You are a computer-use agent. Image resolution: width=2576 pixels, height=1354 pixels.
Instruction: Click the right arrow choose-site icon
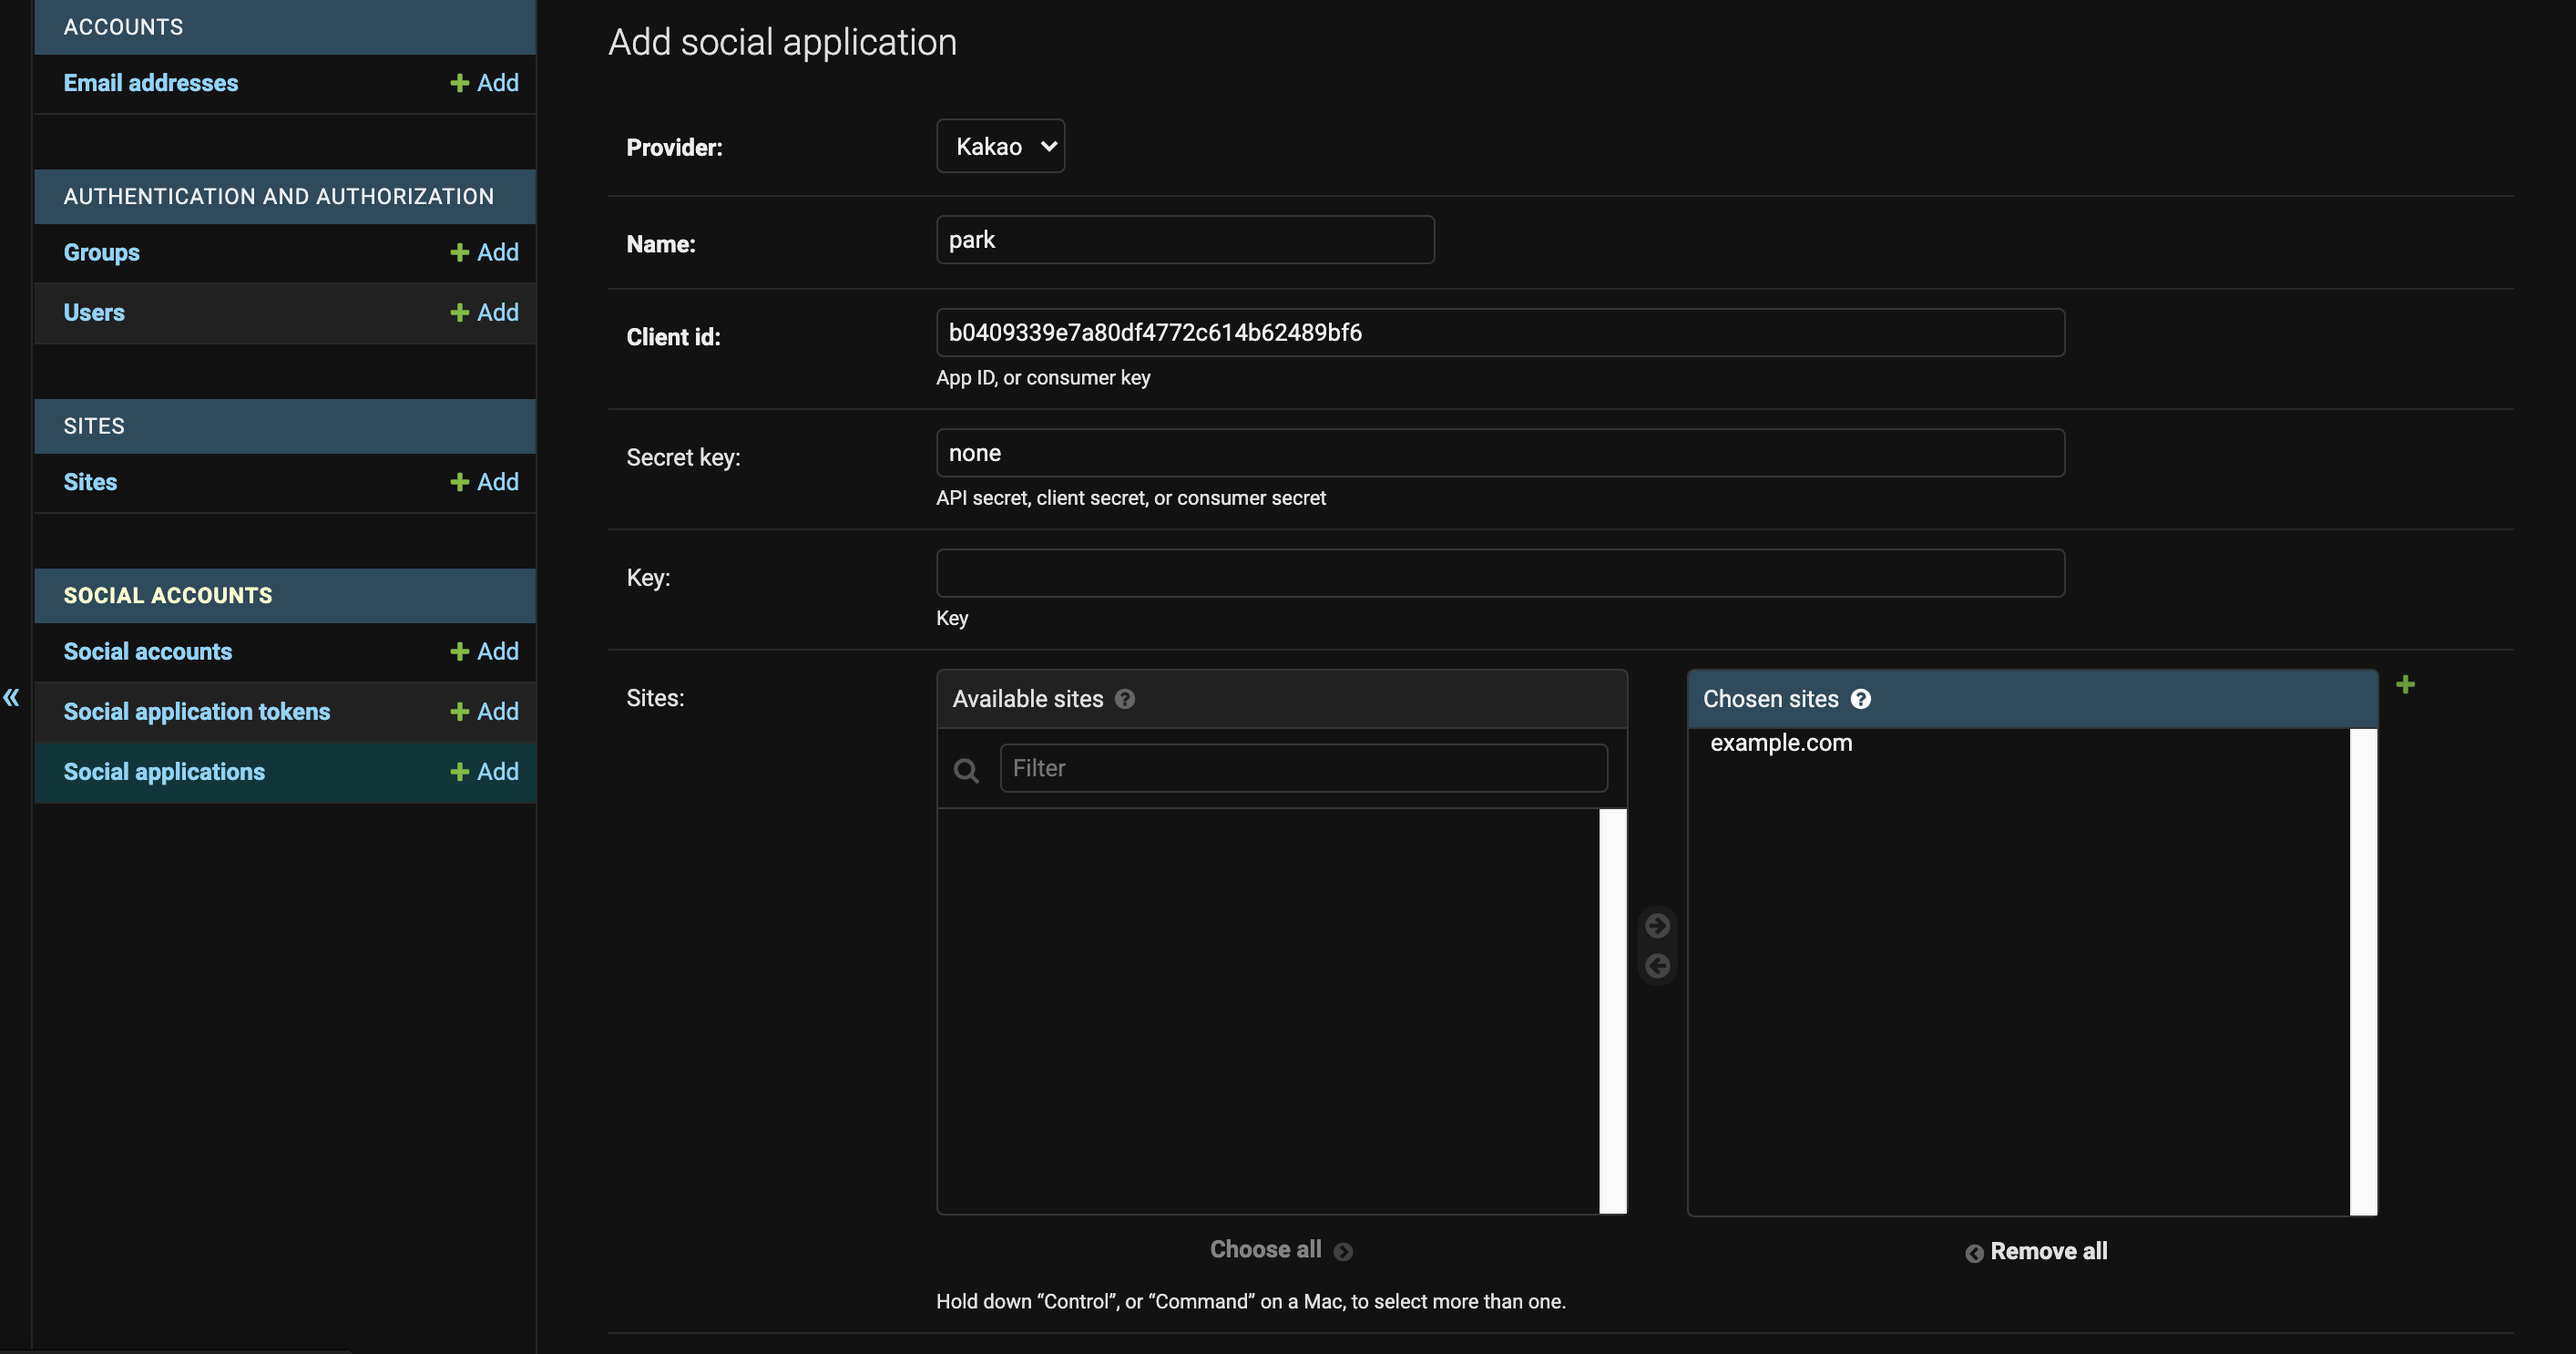click(x=1657, y=925)
